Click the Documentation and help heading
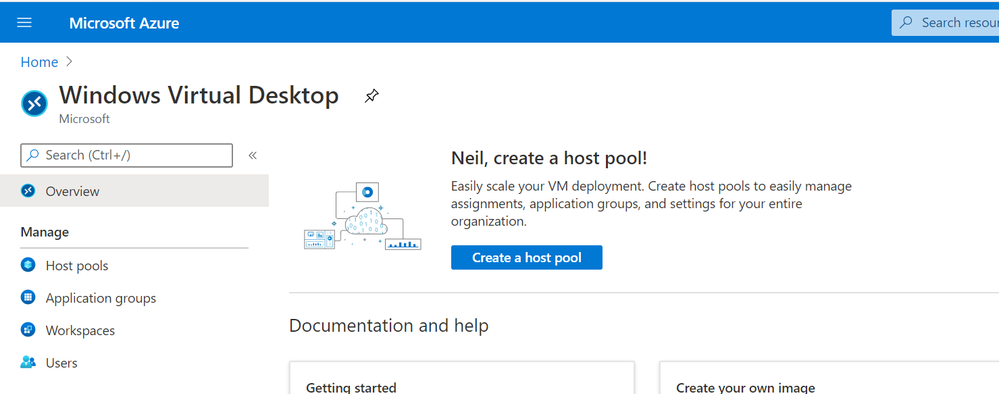Screen dimensions: 999x394 (x=389, y=326)
